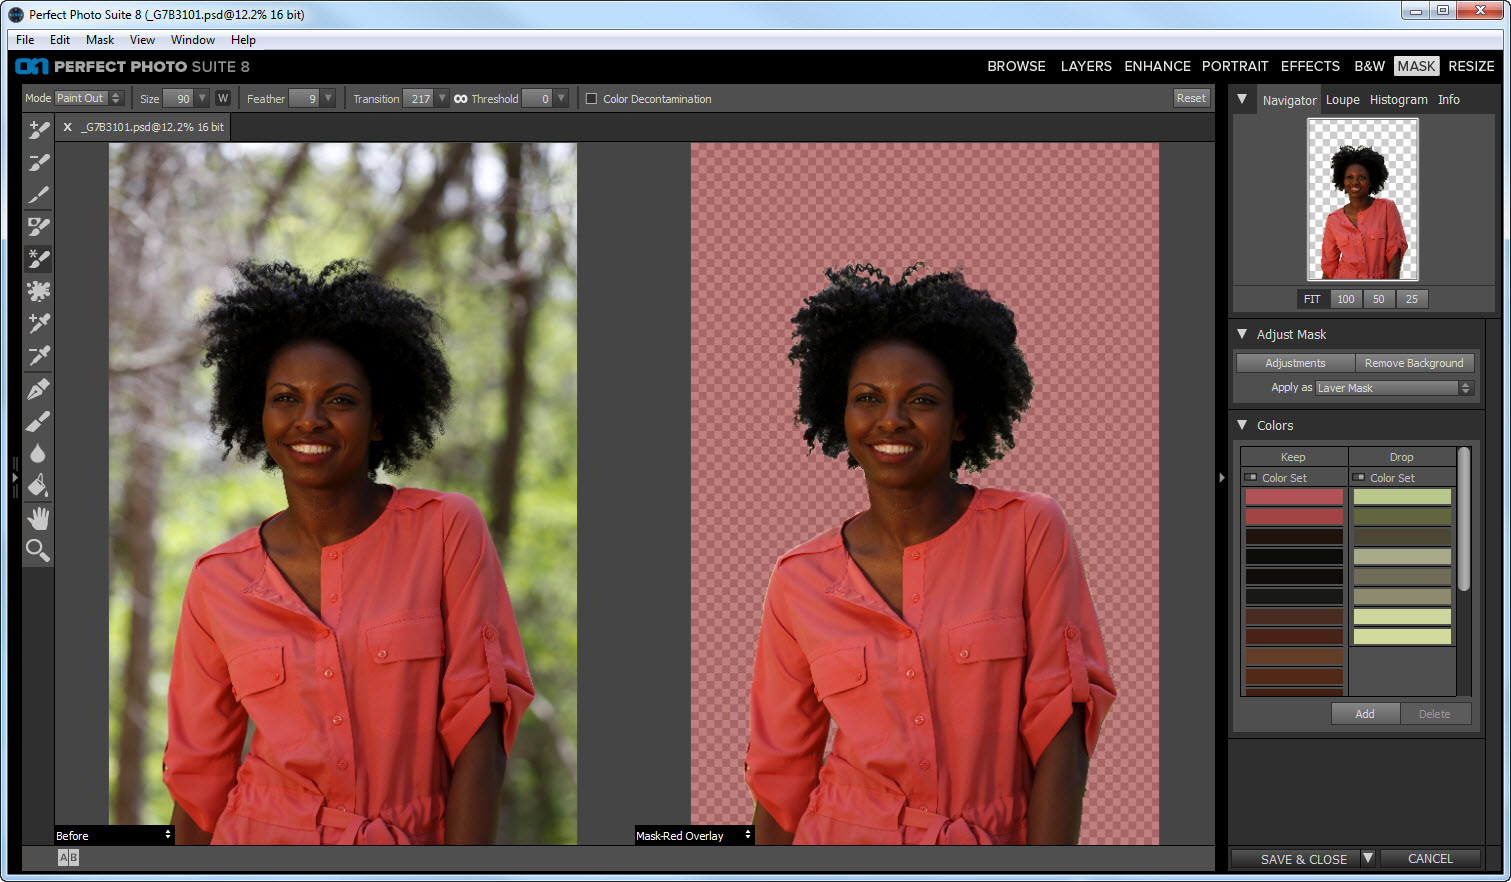Select the Zoom magnifier tool
1511x882 pixels.
point(38,550)
